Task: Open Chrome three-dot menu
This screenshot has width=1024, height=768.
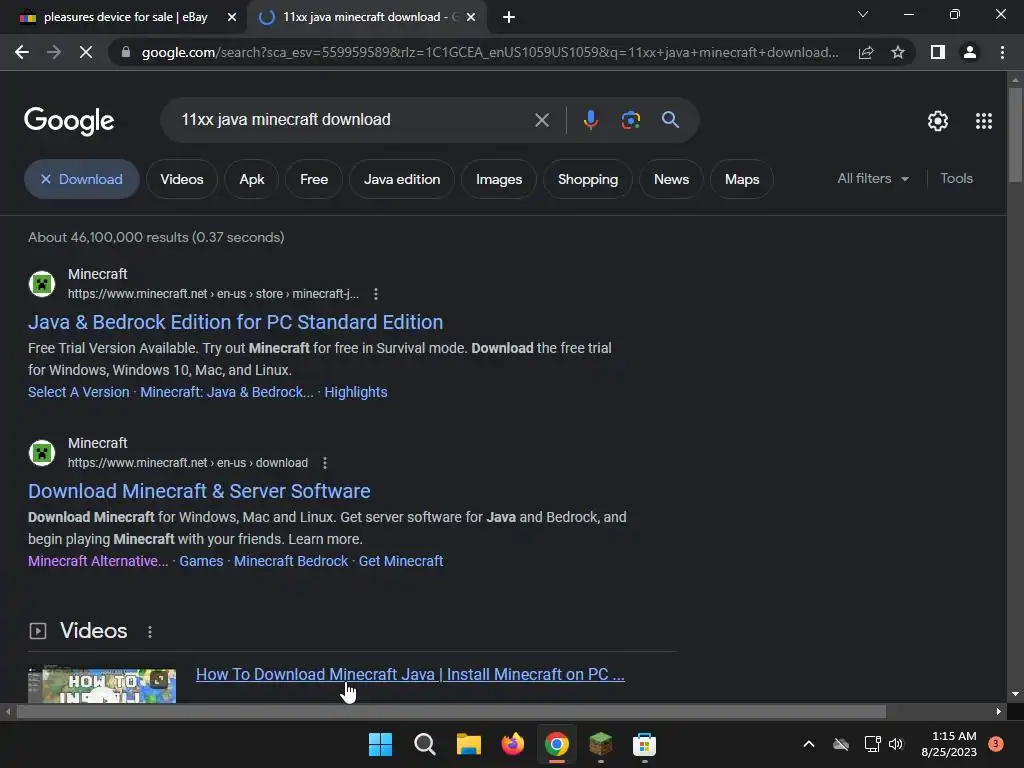Action: 1002,52
